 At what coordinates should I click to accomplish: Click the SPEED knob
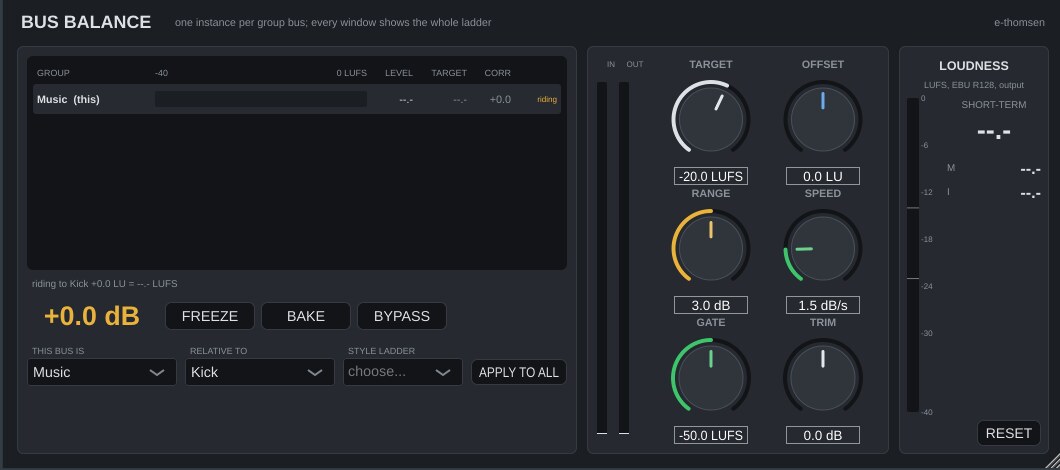823,248
